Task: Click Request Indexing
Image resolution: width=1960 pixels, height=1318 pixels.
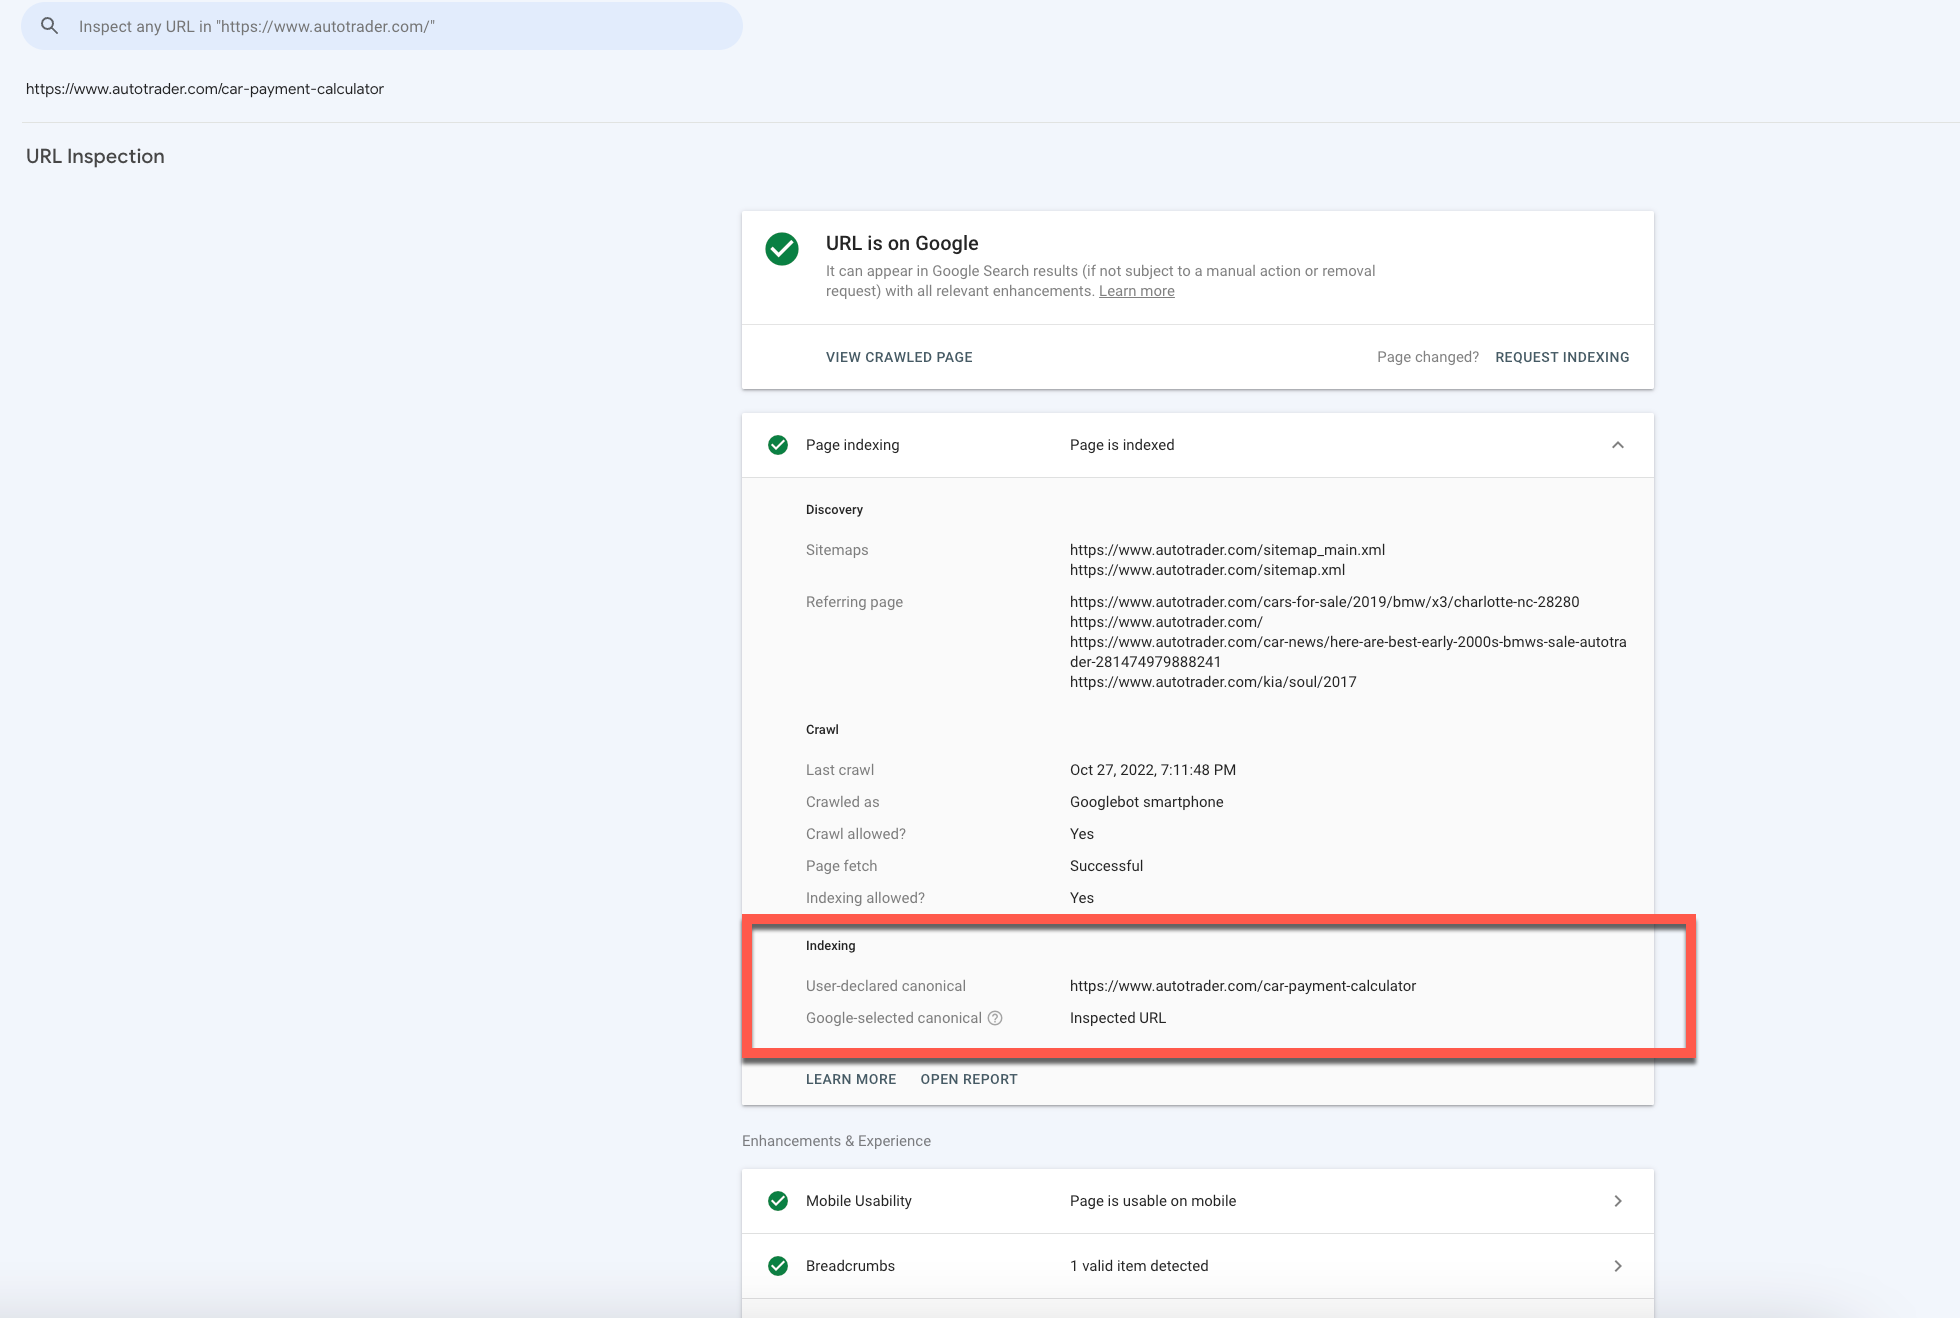Action: click(x=1561, y=357)
